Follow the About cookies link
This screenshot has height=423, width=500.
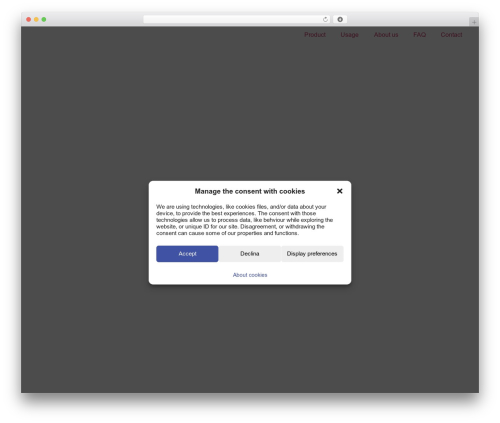coord(250,275)
